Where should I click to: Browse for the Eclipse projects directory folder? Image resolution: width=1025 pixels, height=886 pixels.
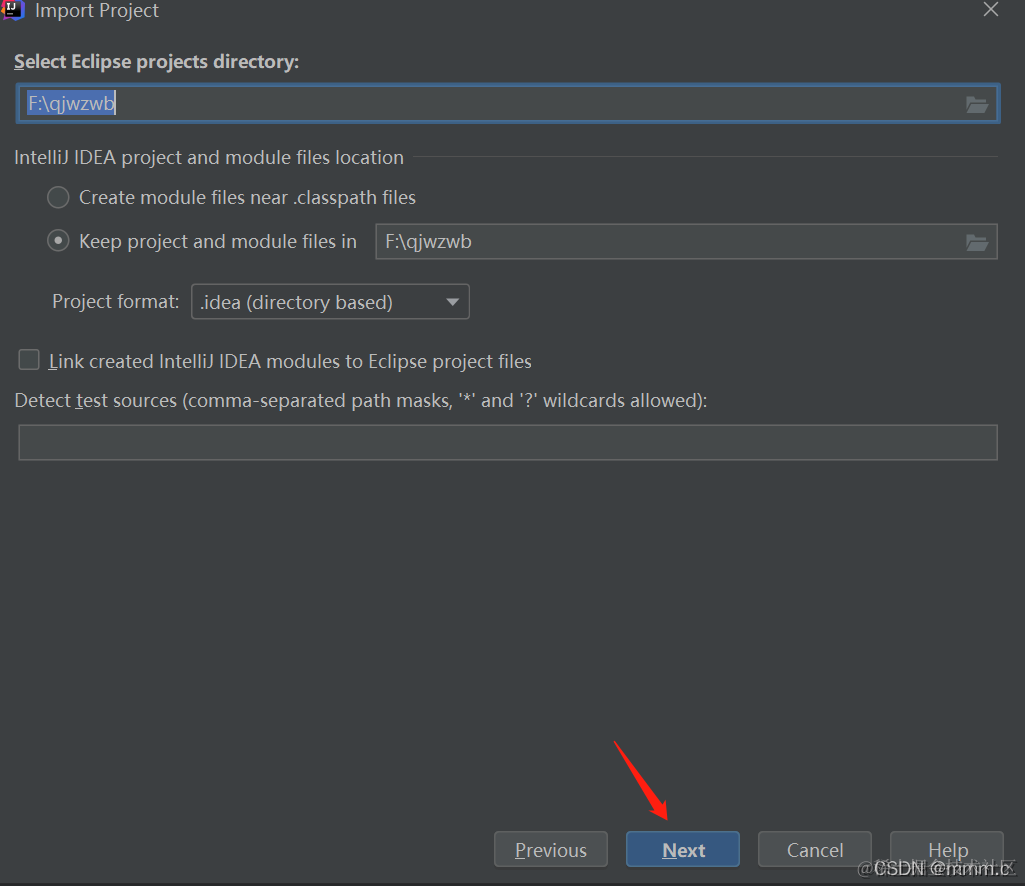(977, 104)
